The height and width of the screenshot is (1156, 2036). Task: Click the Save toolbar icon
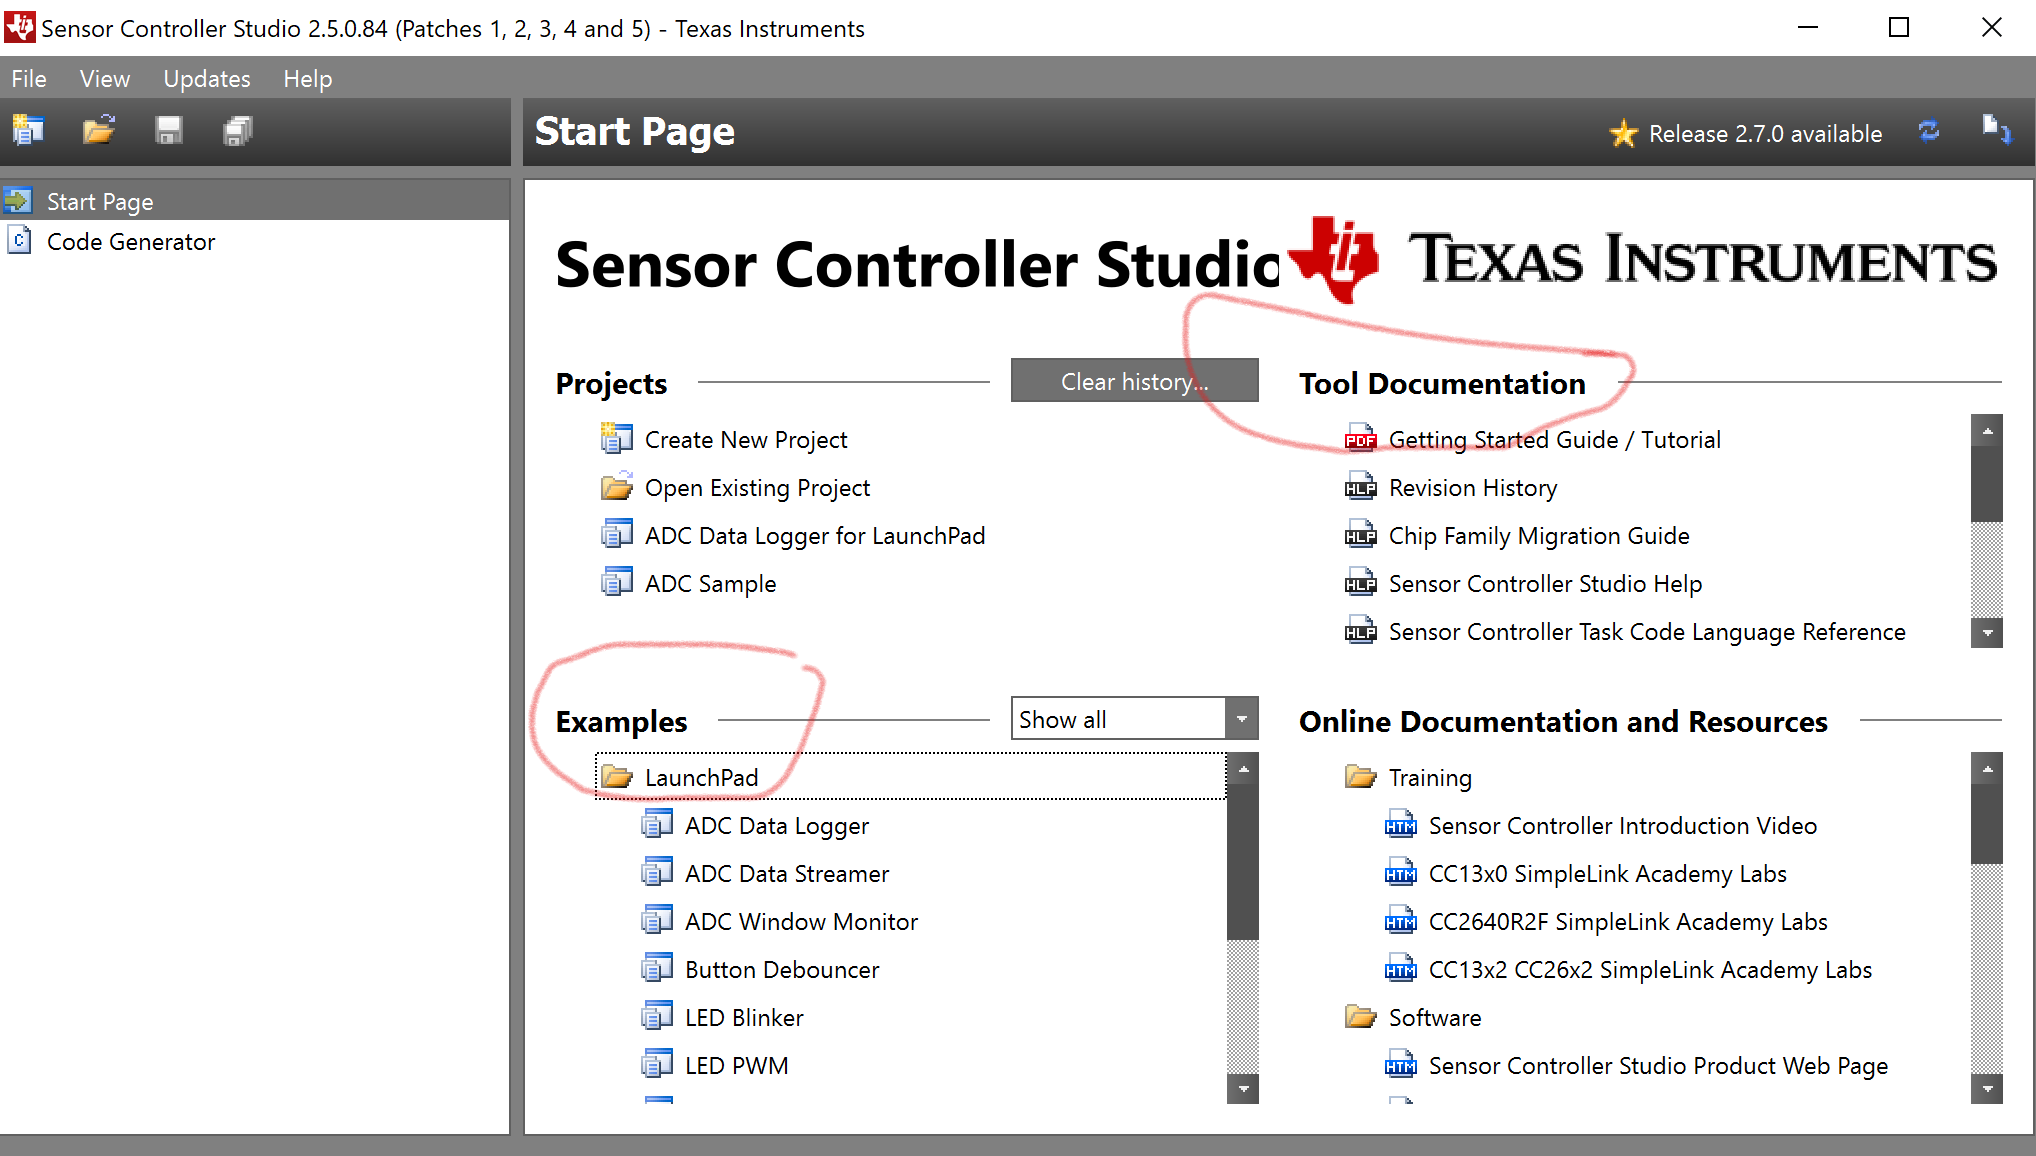point(168,130)
